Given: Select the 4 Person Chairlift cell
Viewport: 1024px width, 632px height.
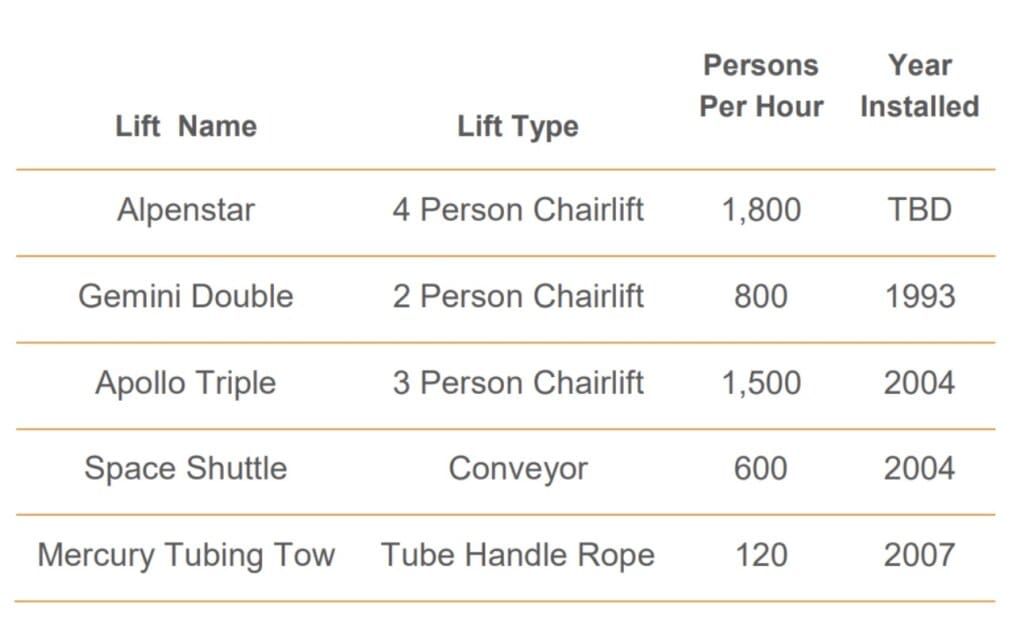Looking at the screenshot, I should tap(518, 210).
